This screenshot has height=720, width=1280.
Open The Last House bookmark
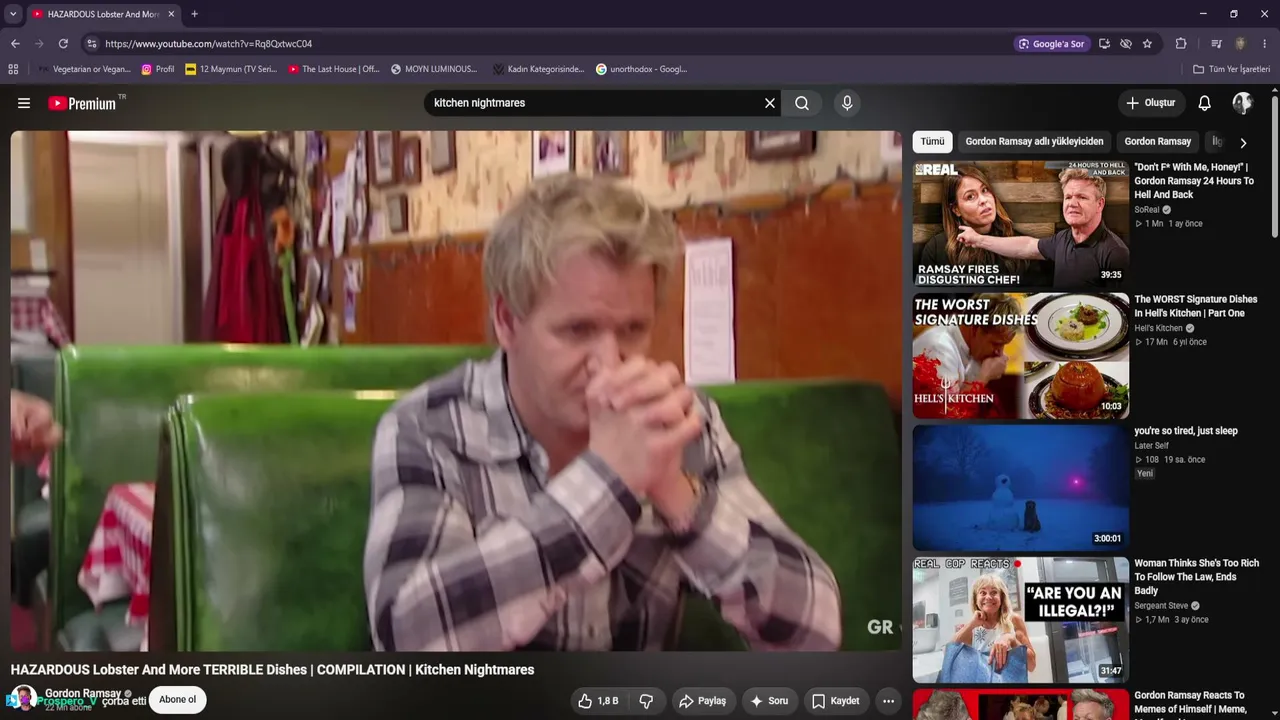click(x=334, y=69)
